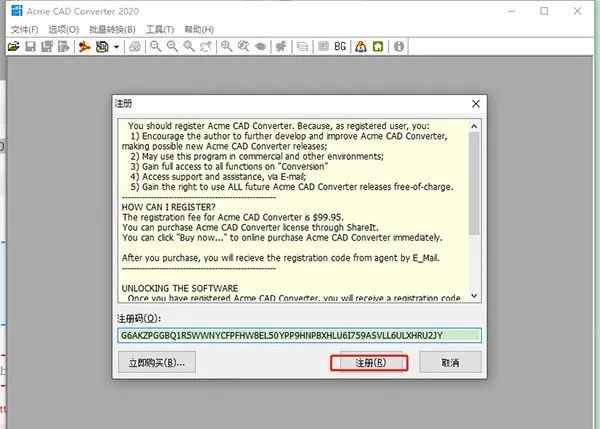The height and width of the screenshot is (429, 600).
Task: Click the zoom extents magnifier icon
Action: [x=227, y=47]
